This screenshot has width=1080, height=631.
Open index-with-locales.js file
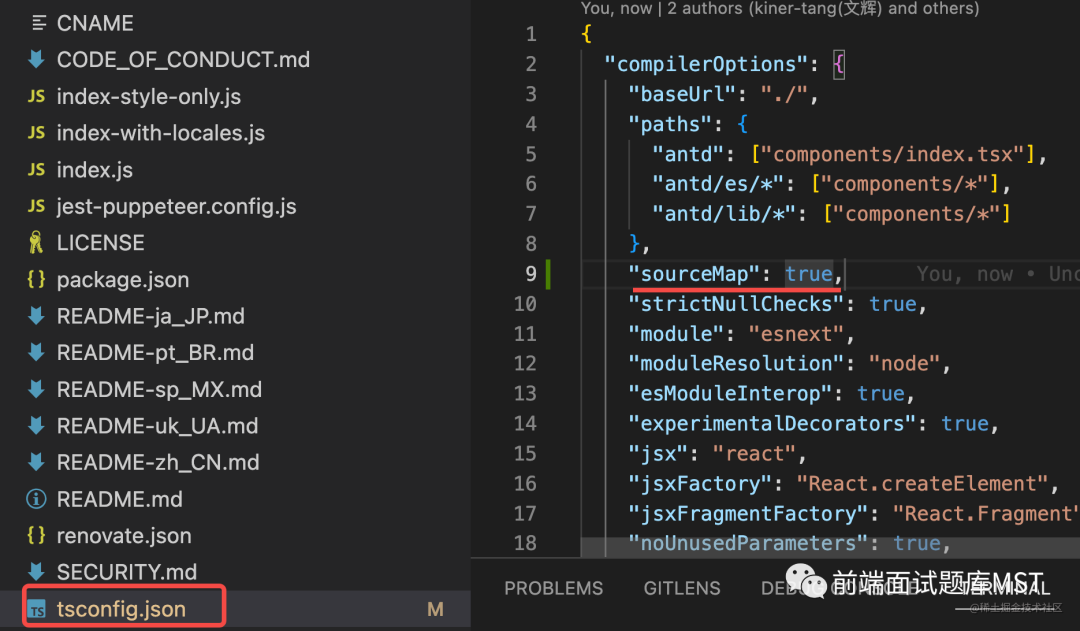(x=160, y=133)
